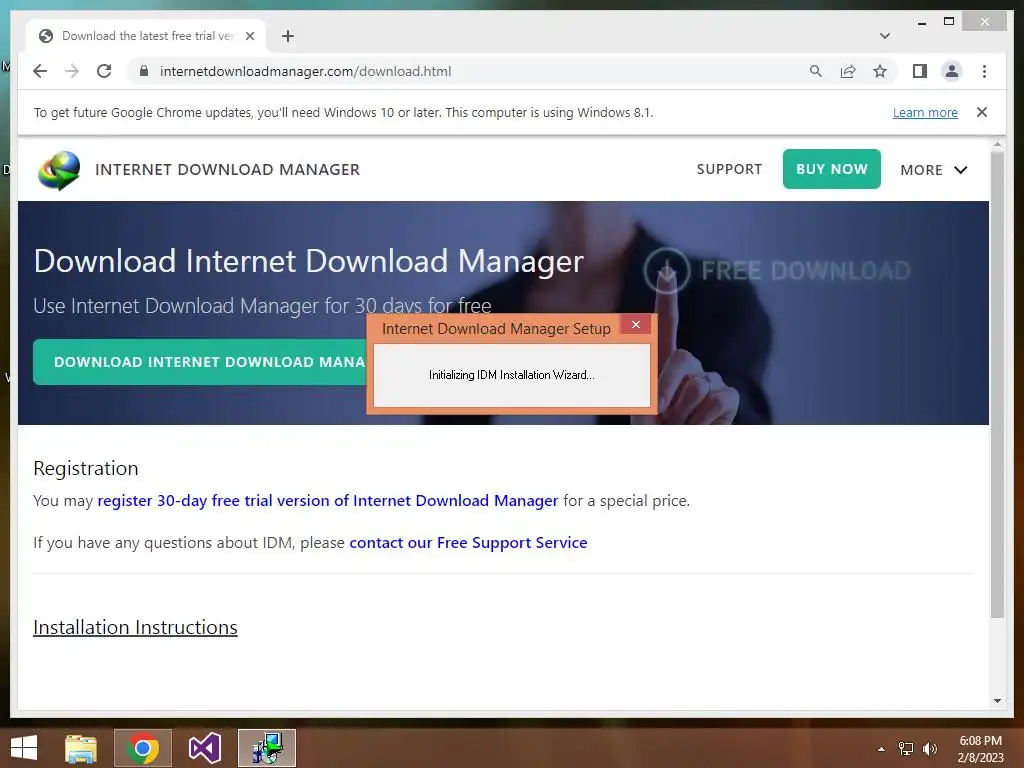
Task: Open contact our Free Support Service link
Action: [x=468, y=543]
